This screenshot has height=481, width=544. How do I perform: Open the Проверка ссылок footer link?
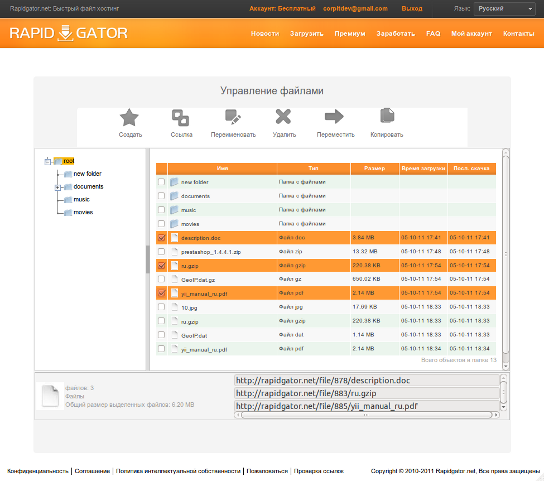pyautogui.click(x=318, y=471)
